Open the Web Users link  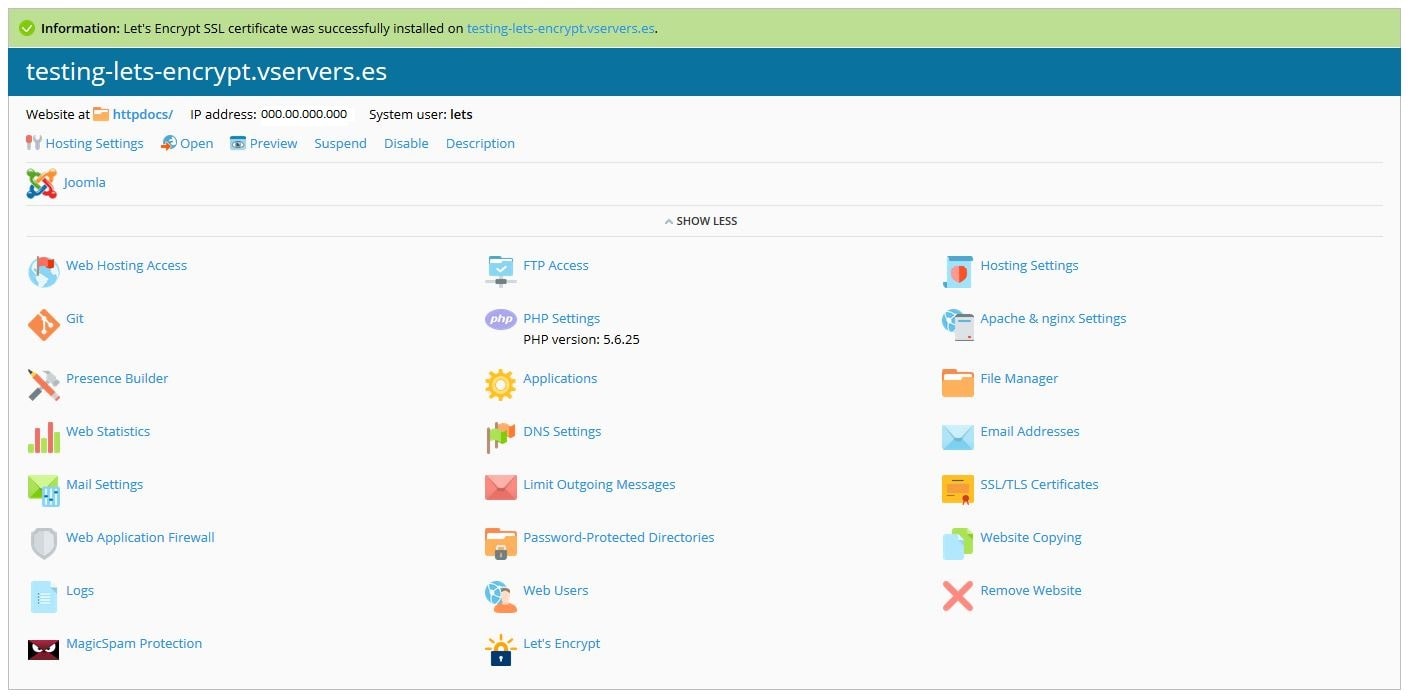pyautogui.click(x=556, y=590)
